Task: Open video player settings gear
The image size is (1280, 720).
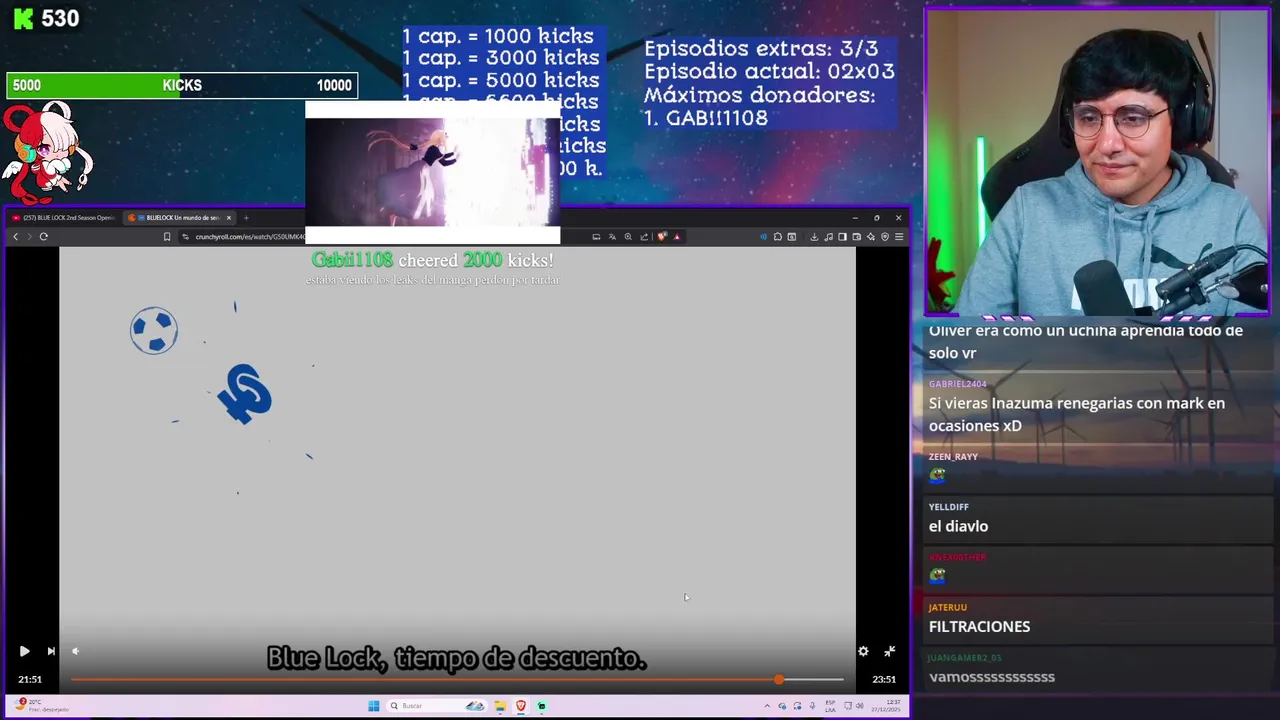Action: [863, 651]
